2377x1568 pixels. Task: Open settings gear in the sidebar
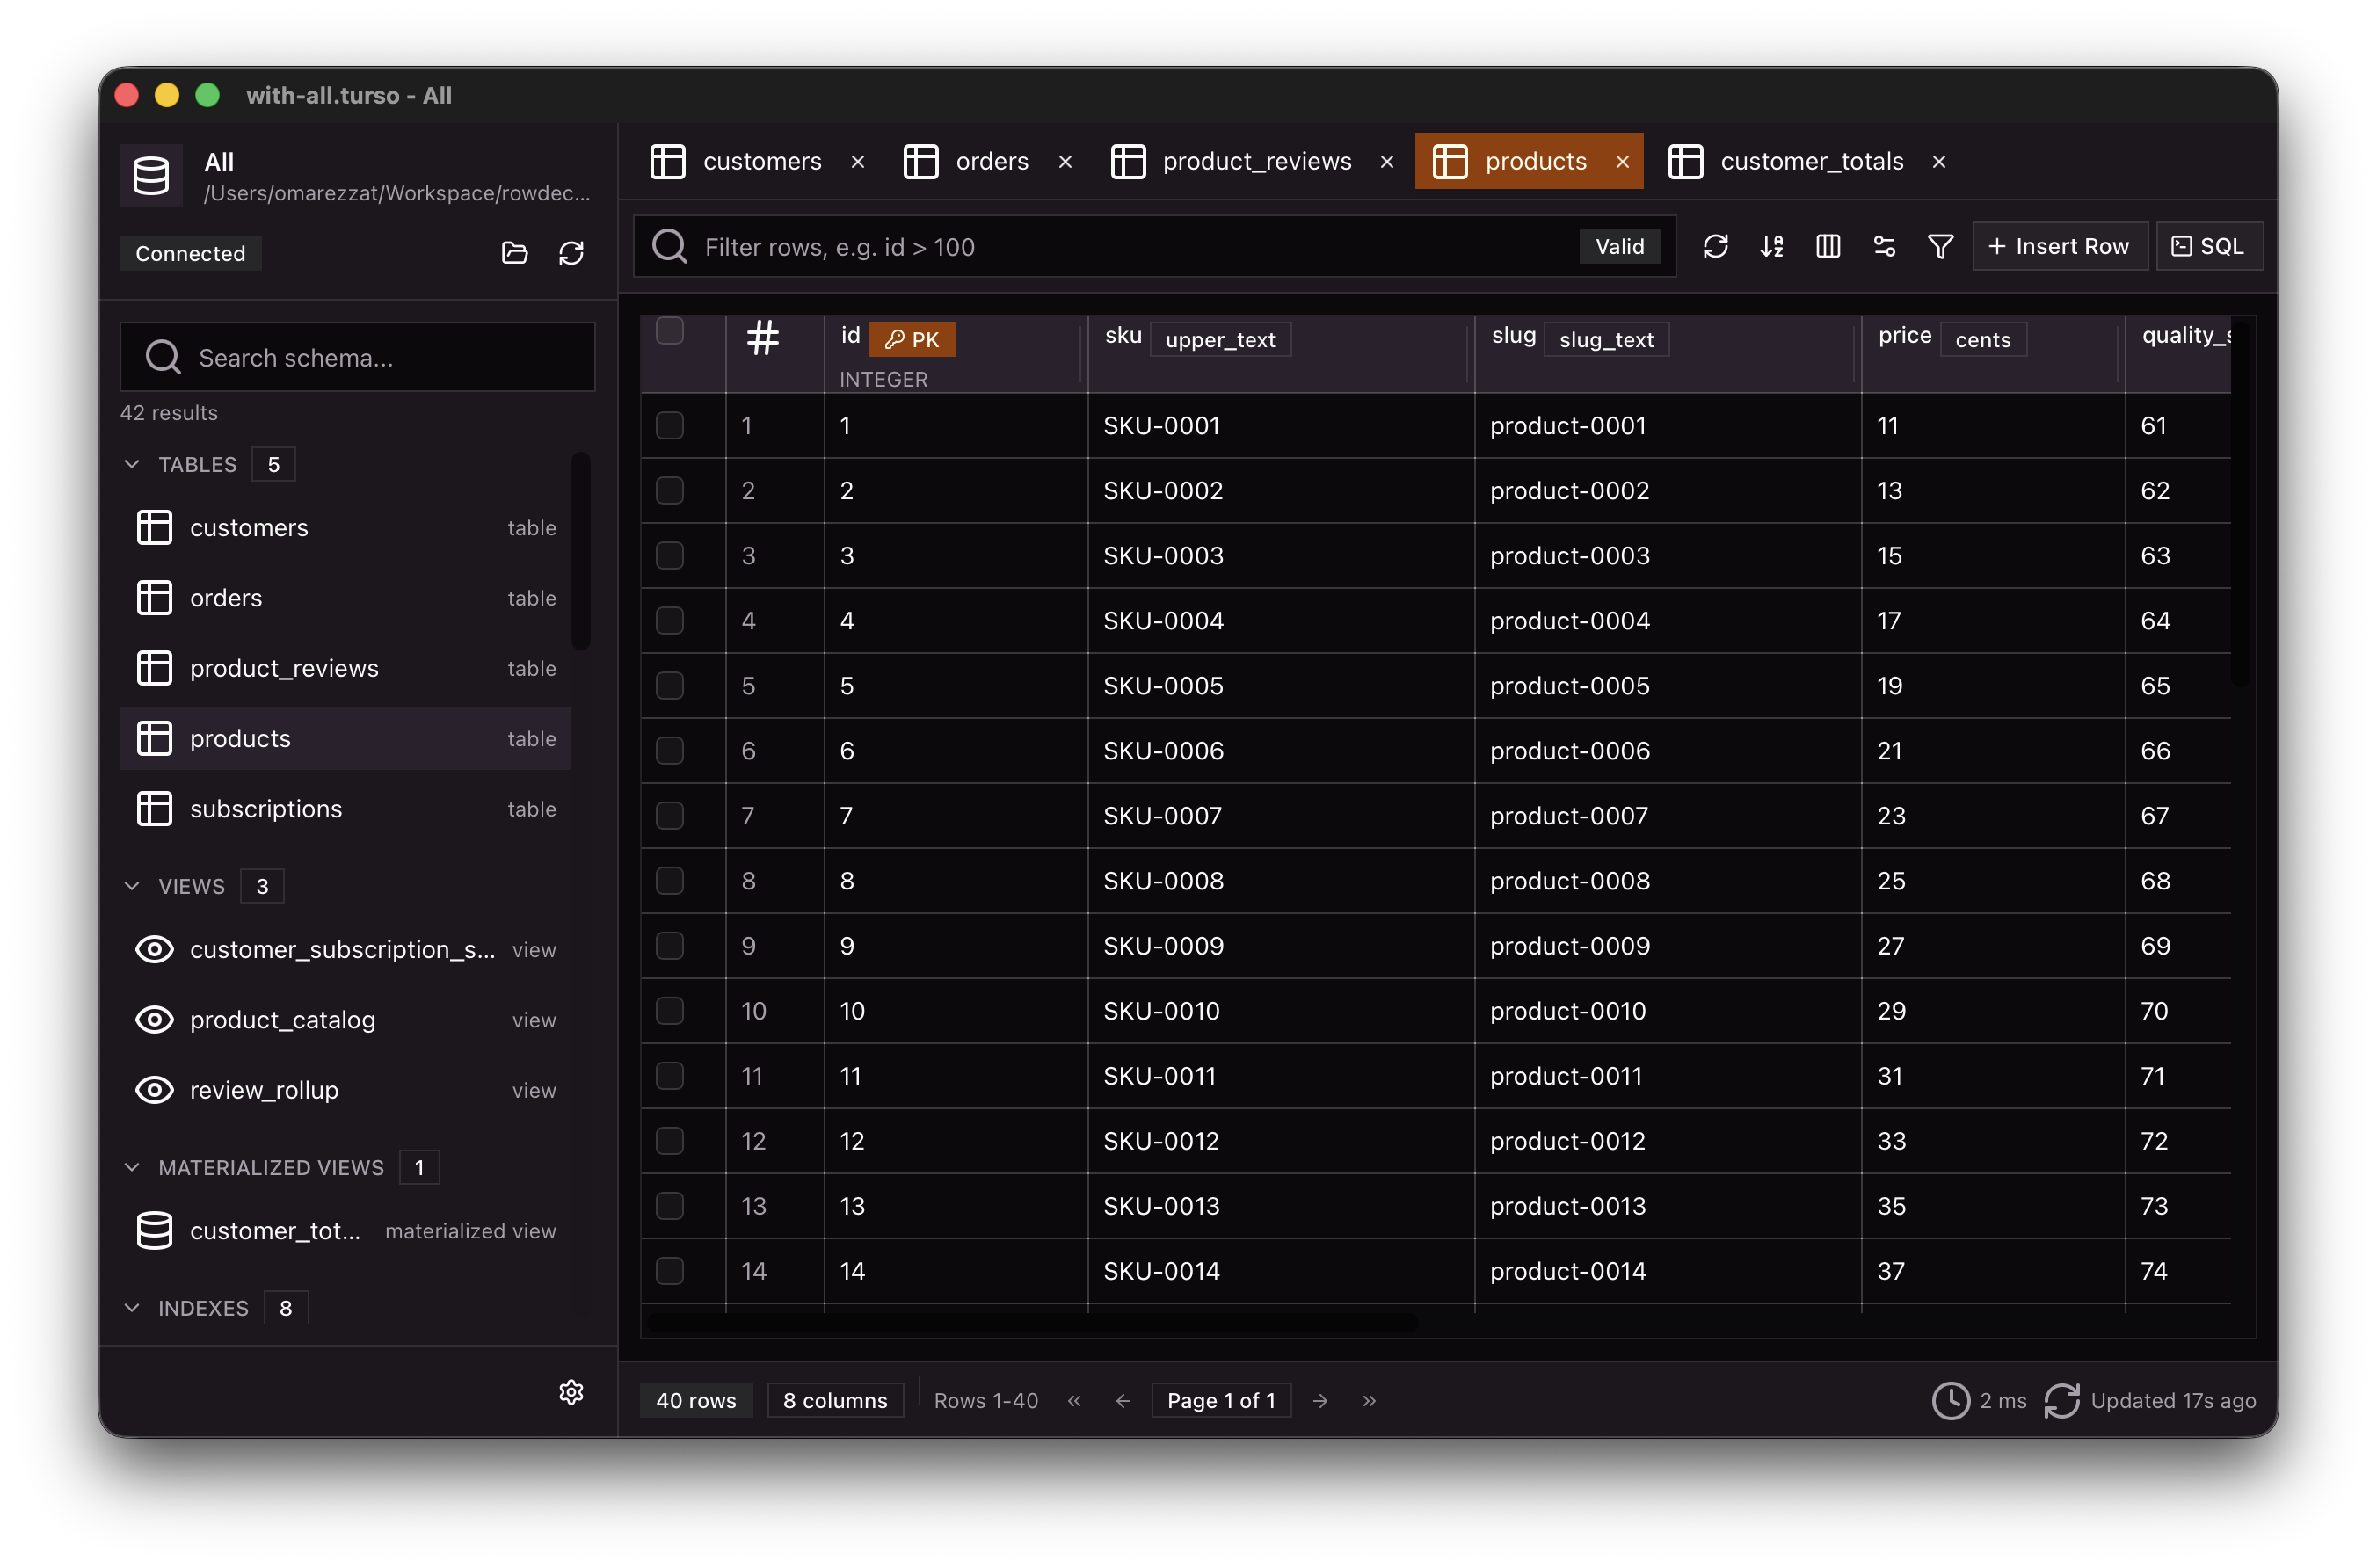pyautogui.click(x=571, y=1392)
